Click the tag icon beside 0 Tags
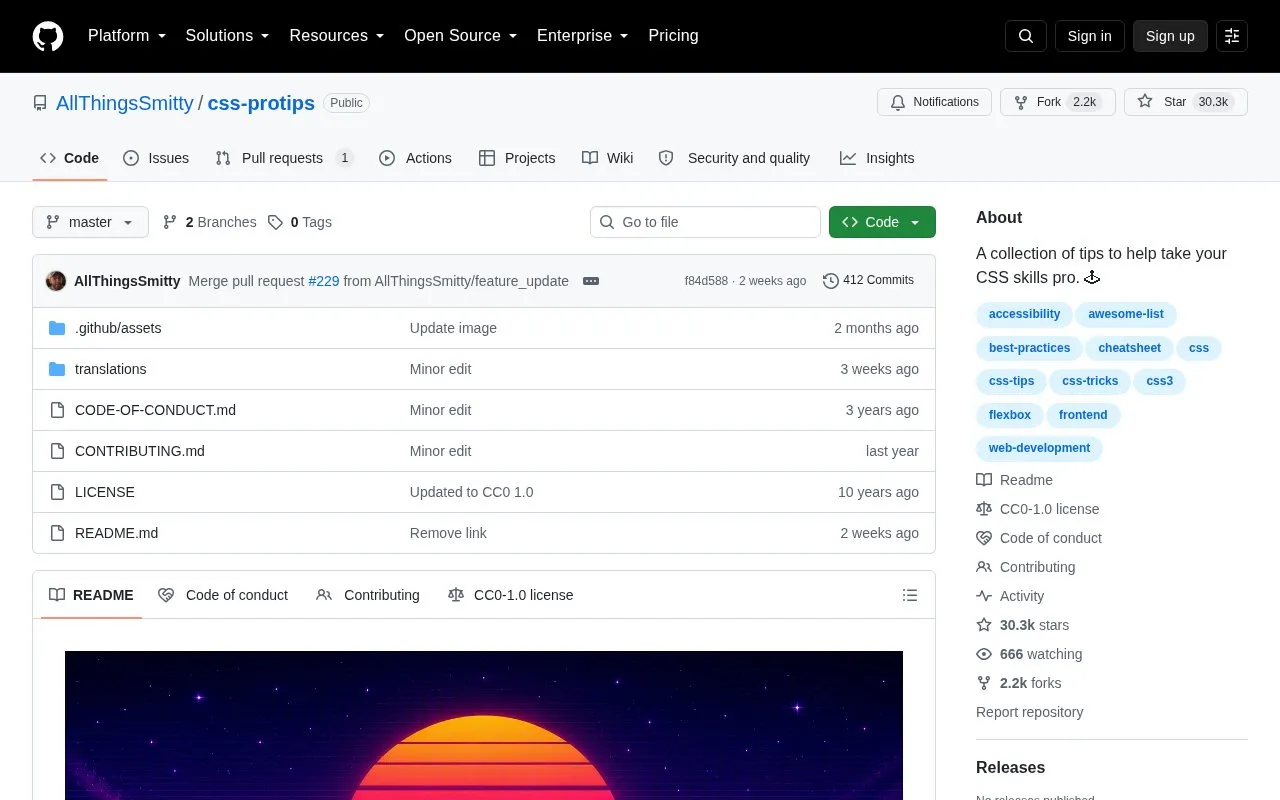The width and height of the screenshot is (1280, 800). pos(275,222)
